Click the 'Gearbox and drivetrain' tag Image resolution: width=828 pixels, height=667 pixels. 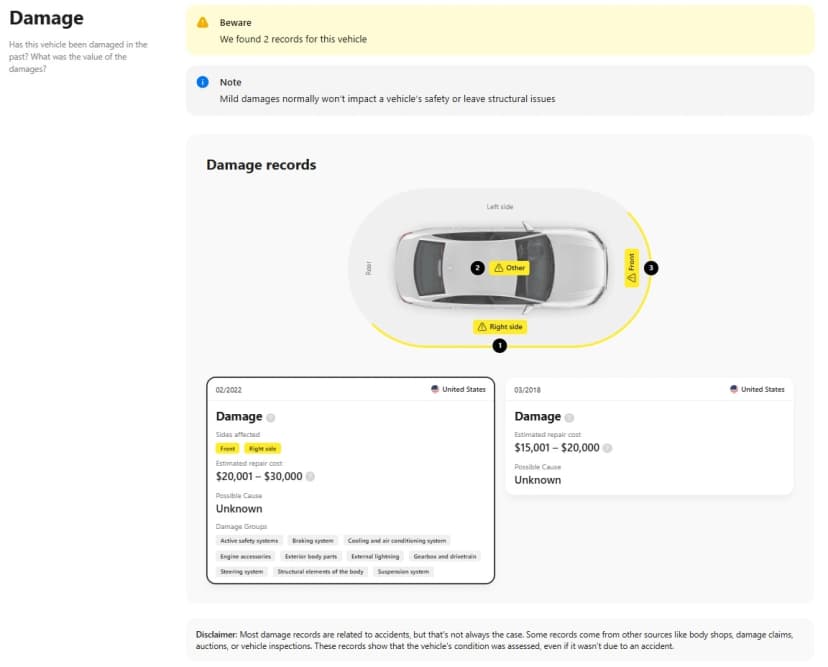(x=445, y=556)
